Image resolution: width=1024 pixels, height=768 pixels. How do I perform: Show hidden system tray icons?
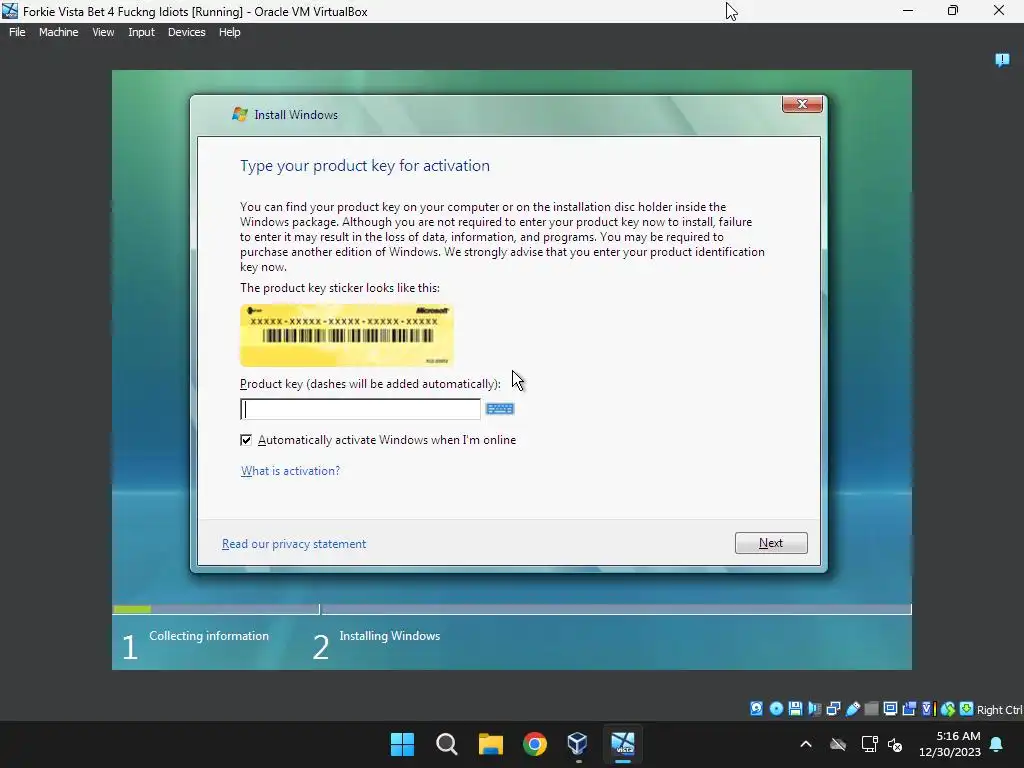806,744
